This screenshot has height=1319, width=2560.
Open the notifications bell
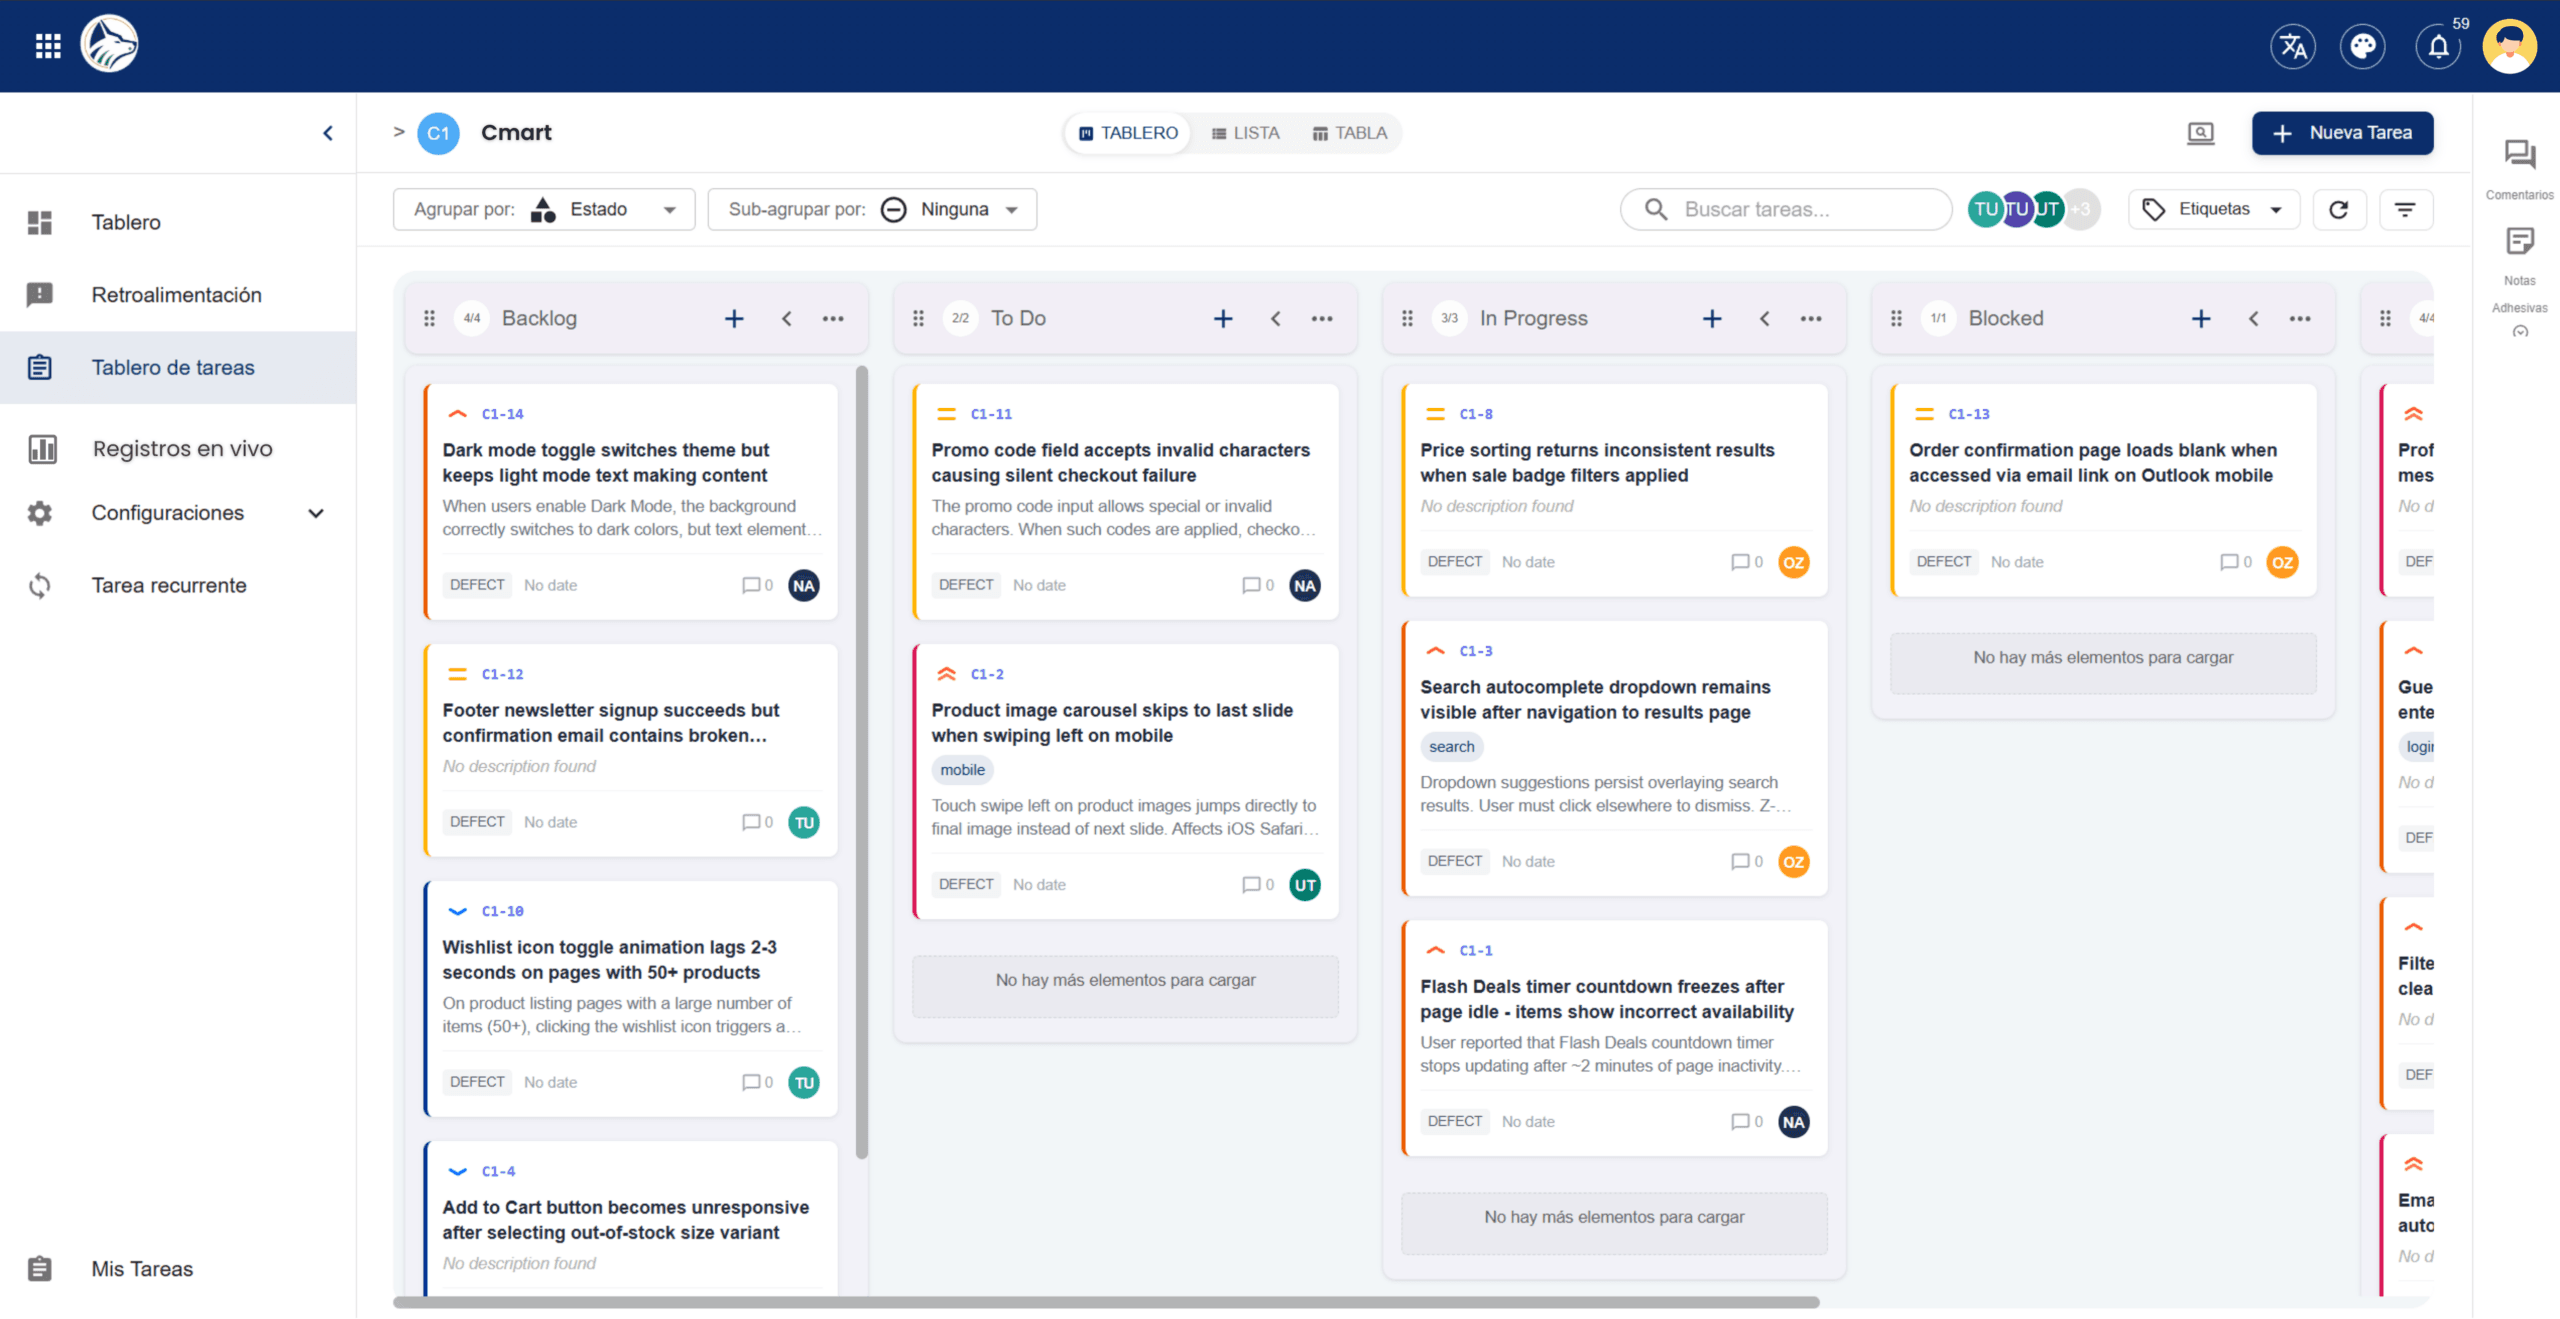point(2438,46)
